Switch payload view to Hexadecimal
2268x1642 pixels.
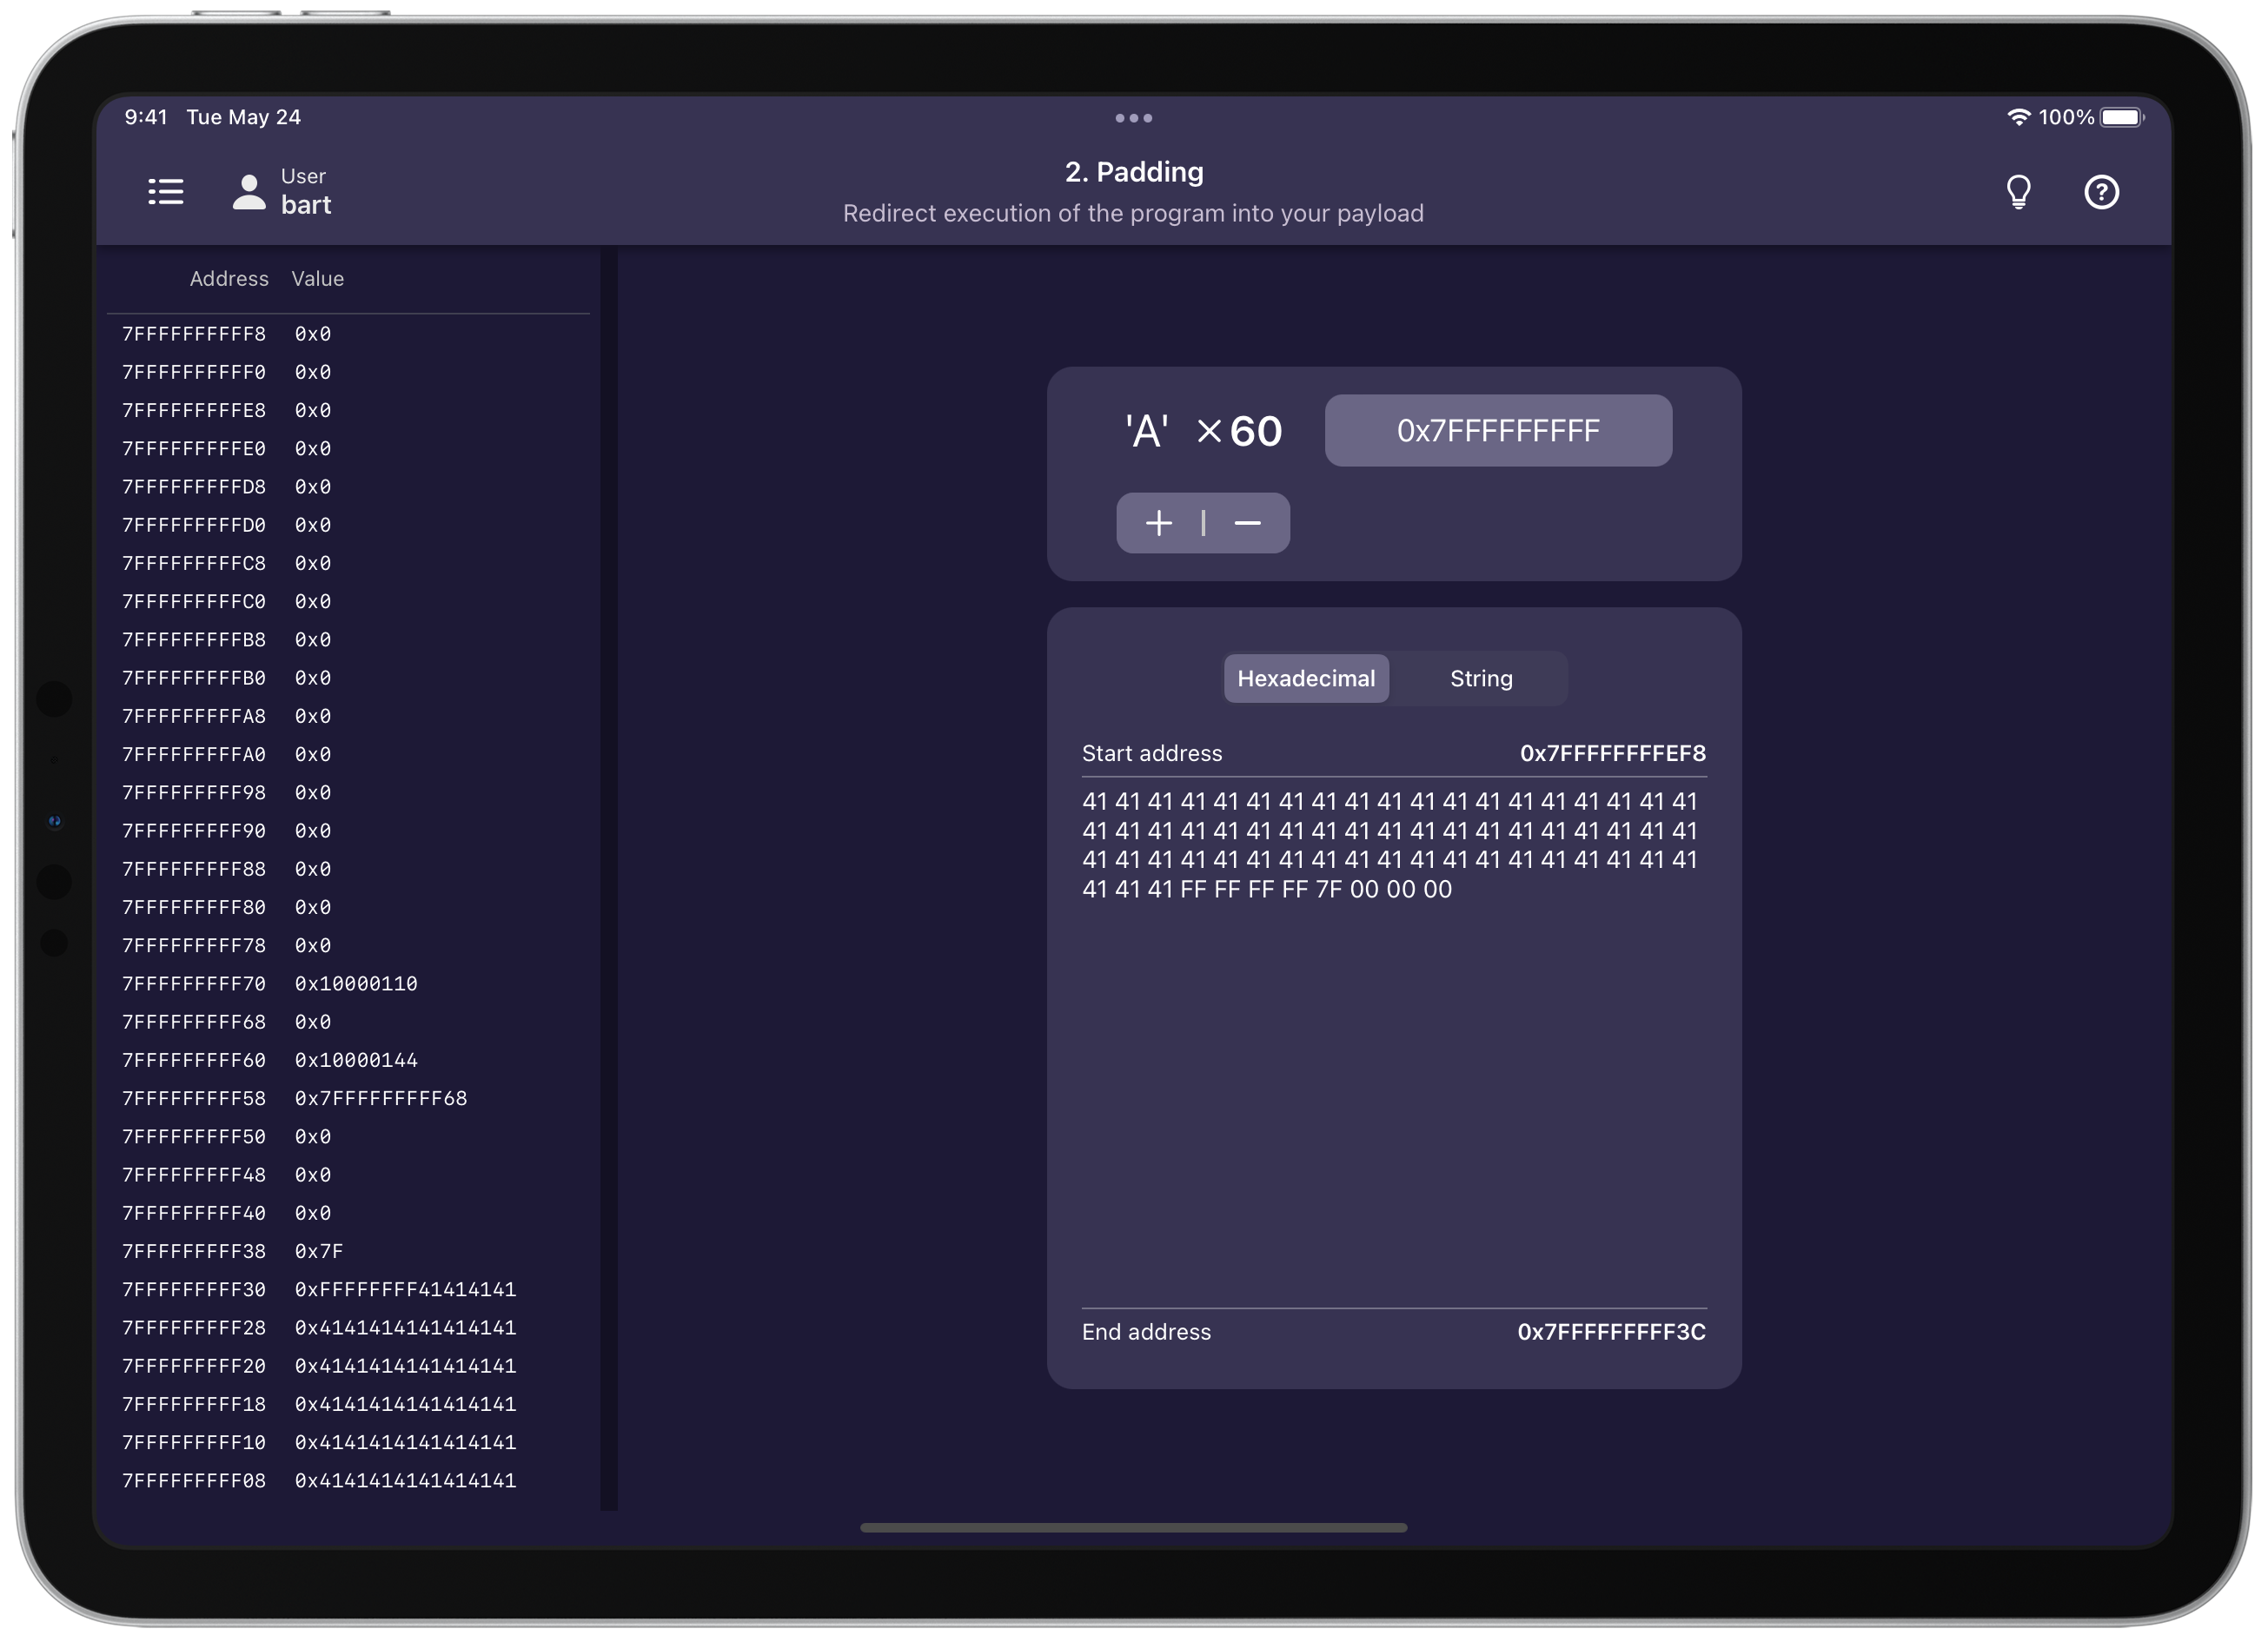tap(1305, 679)
